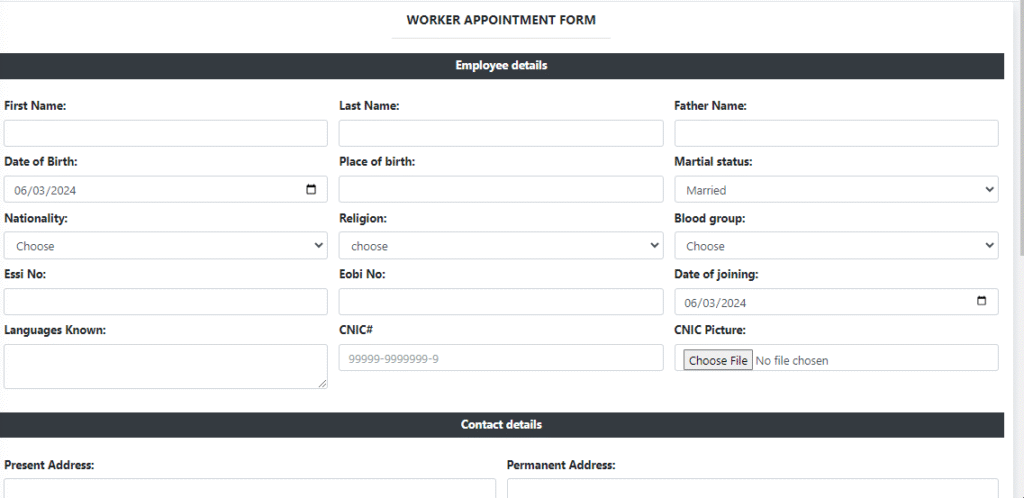Select the Father Name text box
This screenshot has height=498, width=1024.
836,133
